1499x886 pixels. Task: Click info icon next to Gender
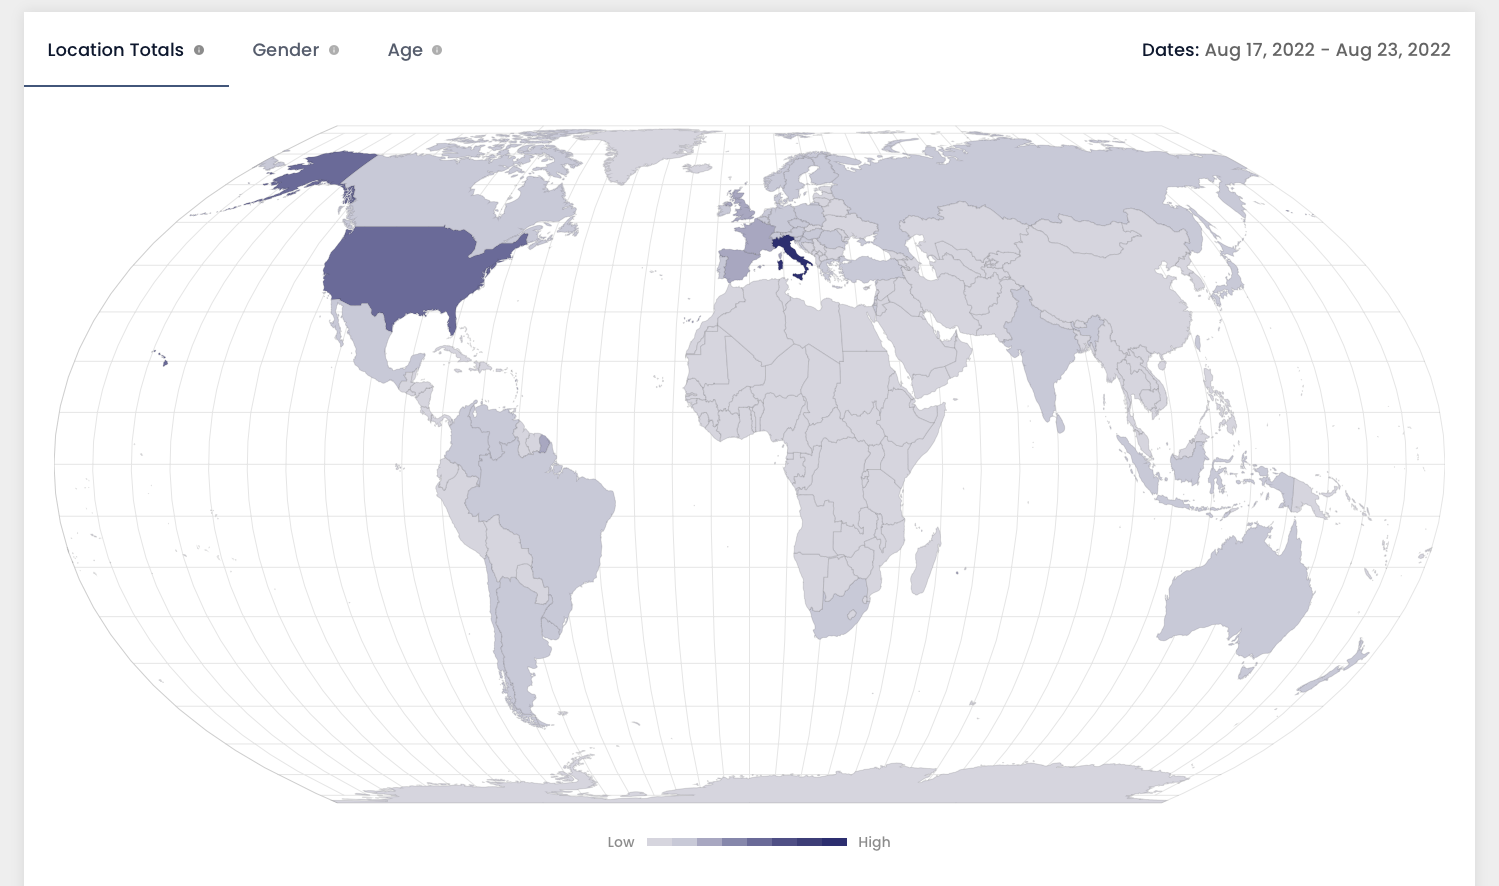coord(334,50)
